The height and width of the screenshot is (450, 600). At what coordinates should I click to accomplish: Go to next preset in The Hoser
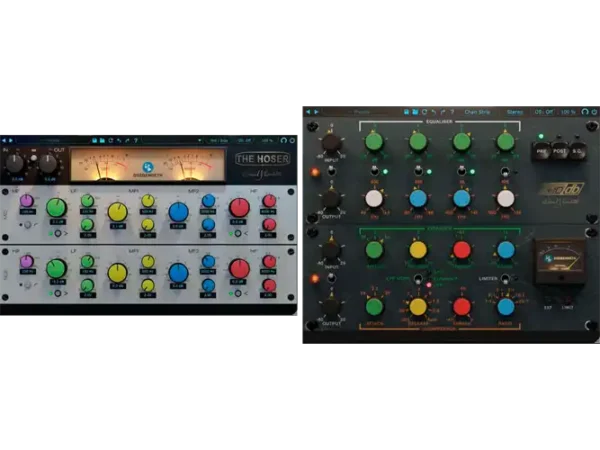click(x=11, y=140)
